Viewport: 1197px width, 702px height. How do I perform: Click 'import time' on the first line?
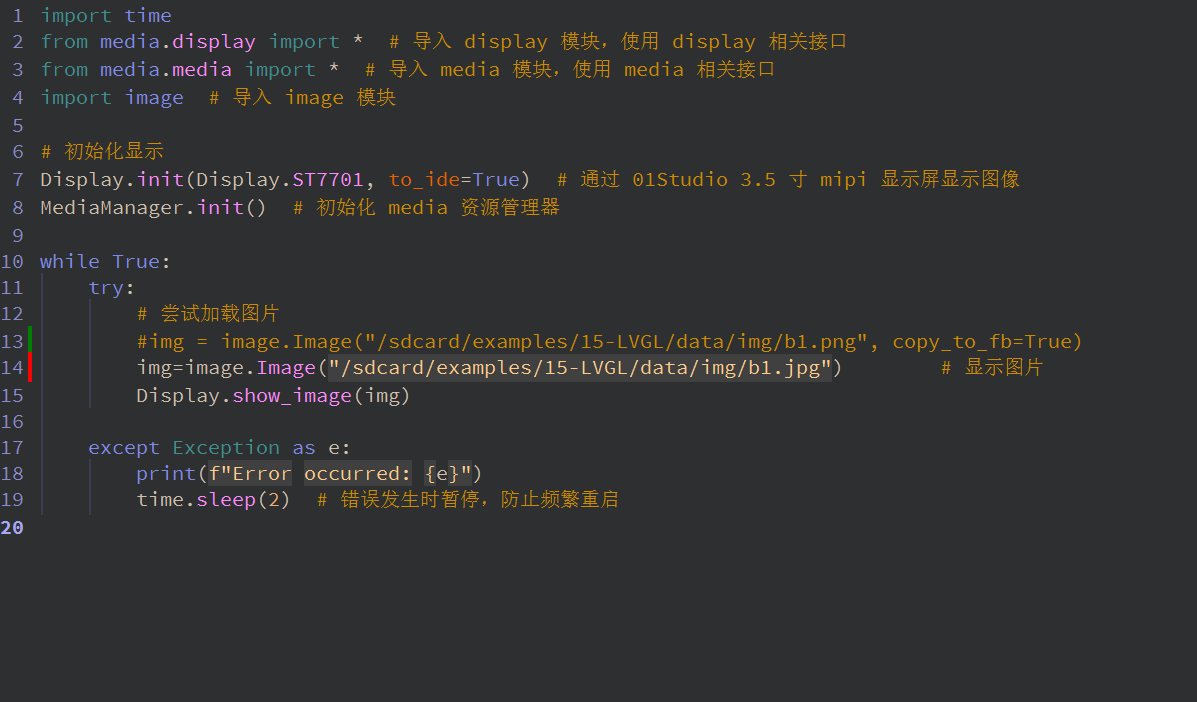pyautogui.click(x=105, y=15)
